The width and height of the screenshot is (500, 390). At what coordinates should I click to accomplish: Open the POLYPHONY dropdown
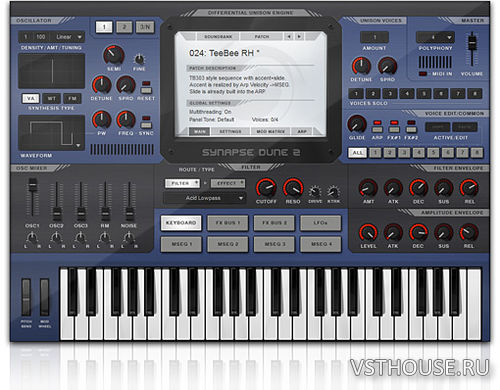pyautogui.click(x=435, y=37)
